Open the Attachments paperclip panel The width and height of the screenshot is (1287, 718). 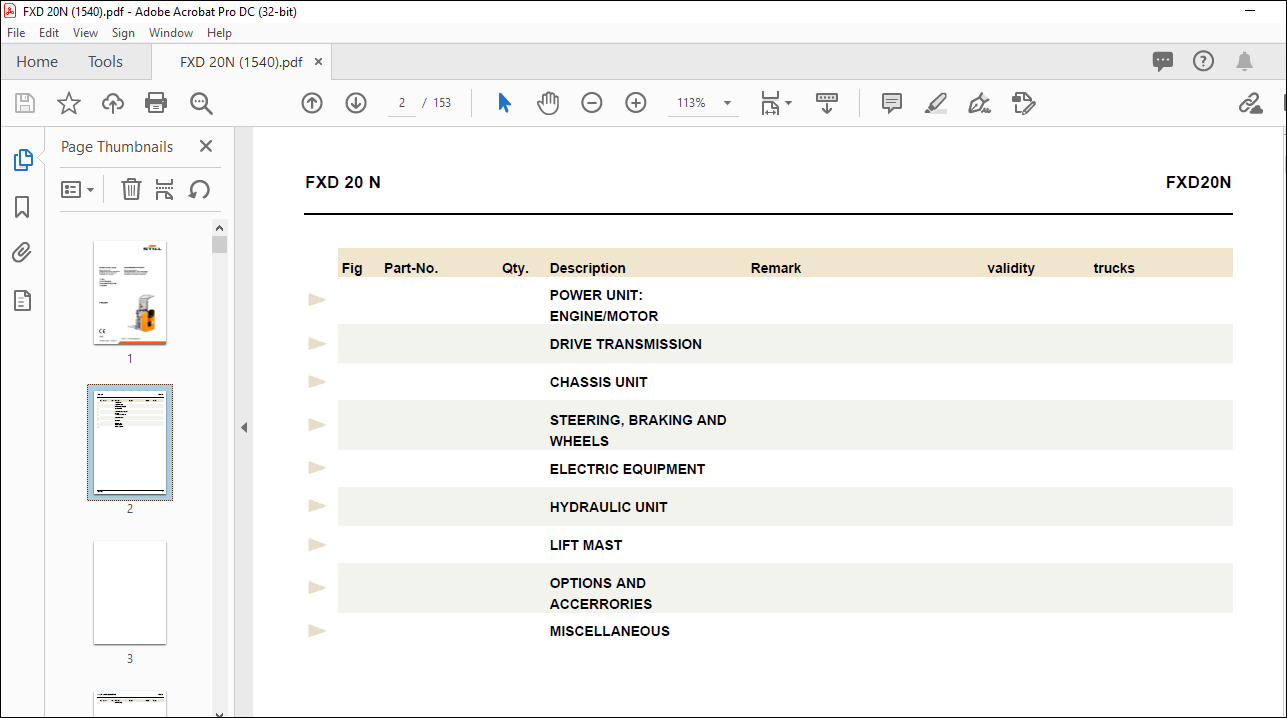[x=22, y=253]
